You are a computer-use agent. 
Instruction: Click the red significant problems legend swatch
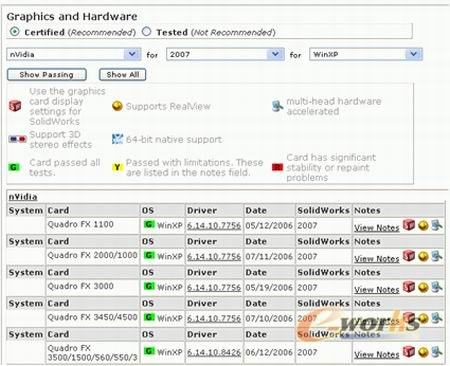[277, 167]
